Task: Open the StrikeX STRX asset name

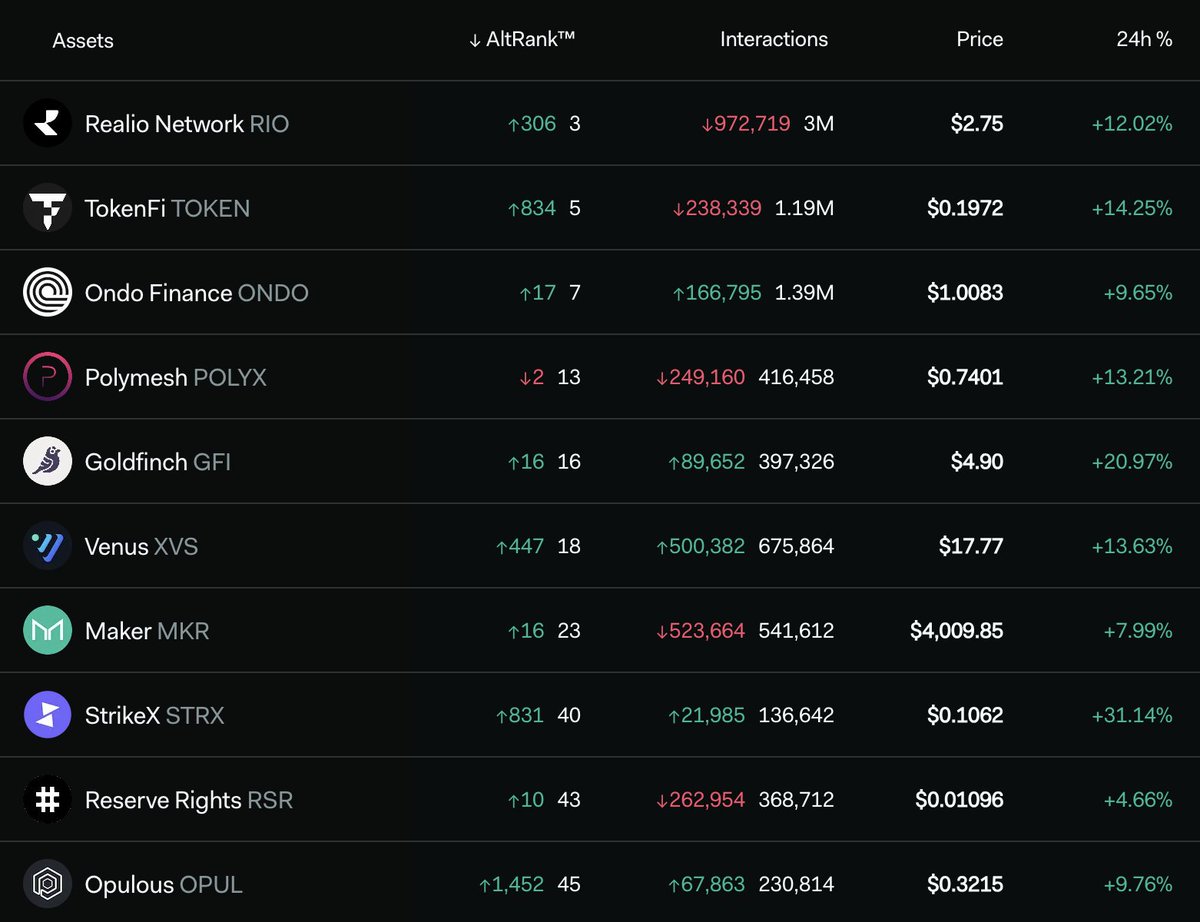Action: tap(154, 715)
